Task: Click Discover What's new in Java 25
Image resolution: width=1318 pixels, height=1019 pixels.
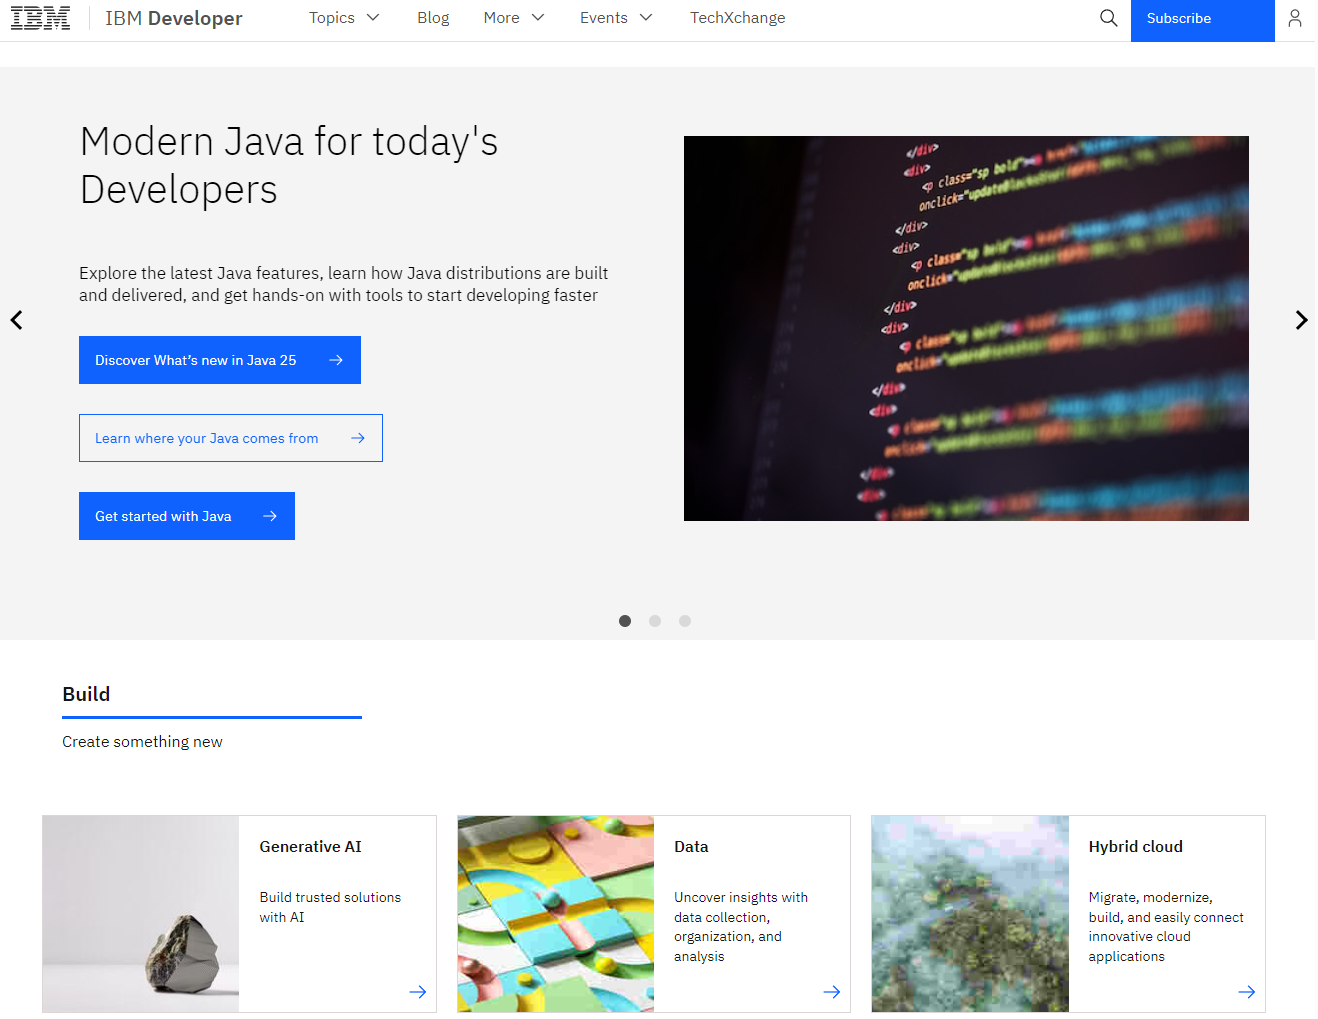Action: point(219,360)
